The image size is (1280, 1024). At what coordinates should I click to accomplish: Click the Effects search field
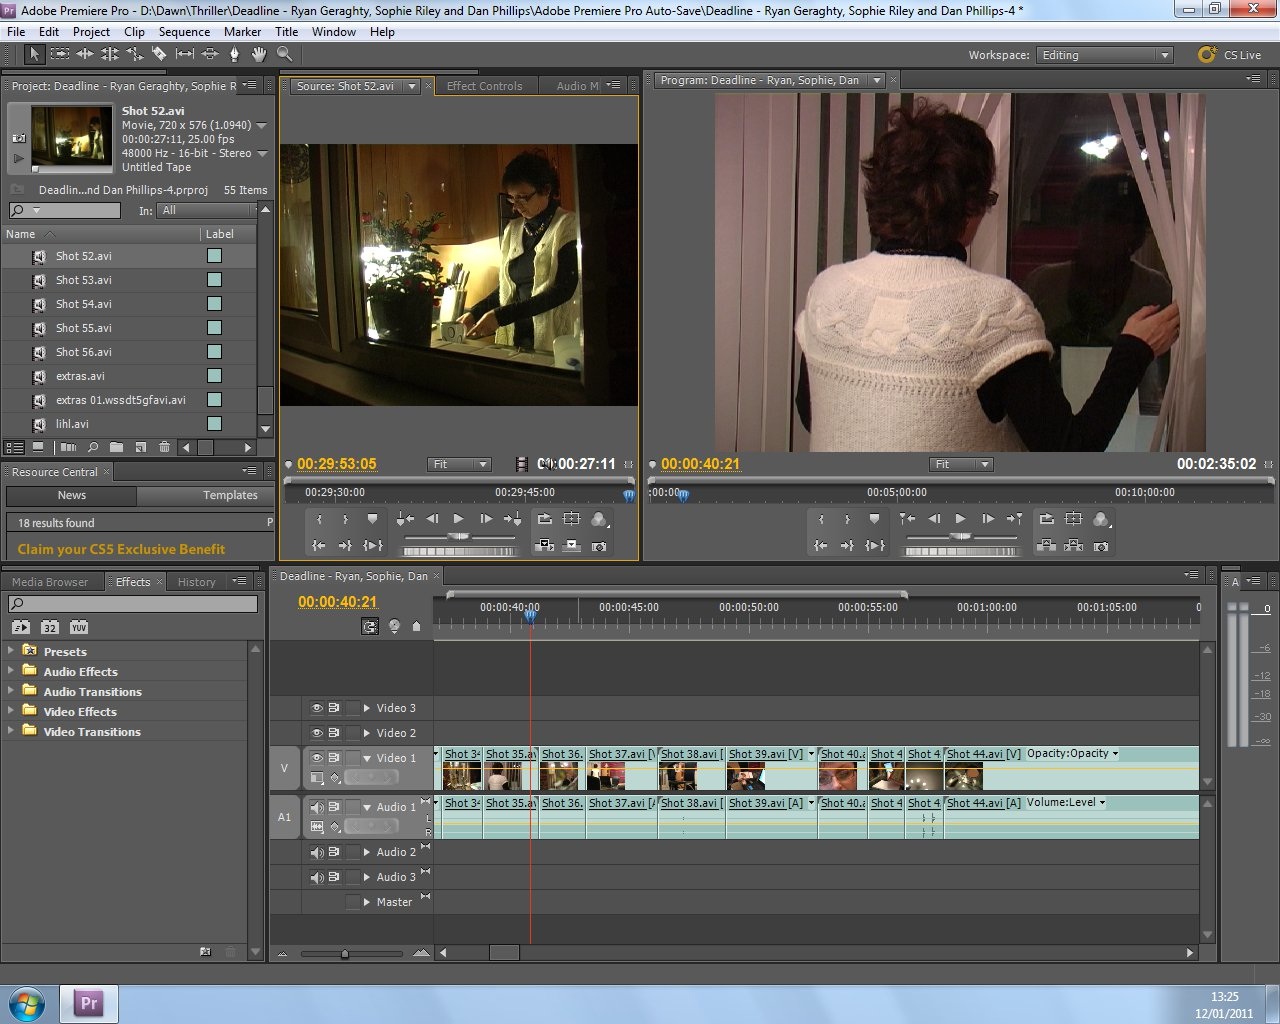133,604
